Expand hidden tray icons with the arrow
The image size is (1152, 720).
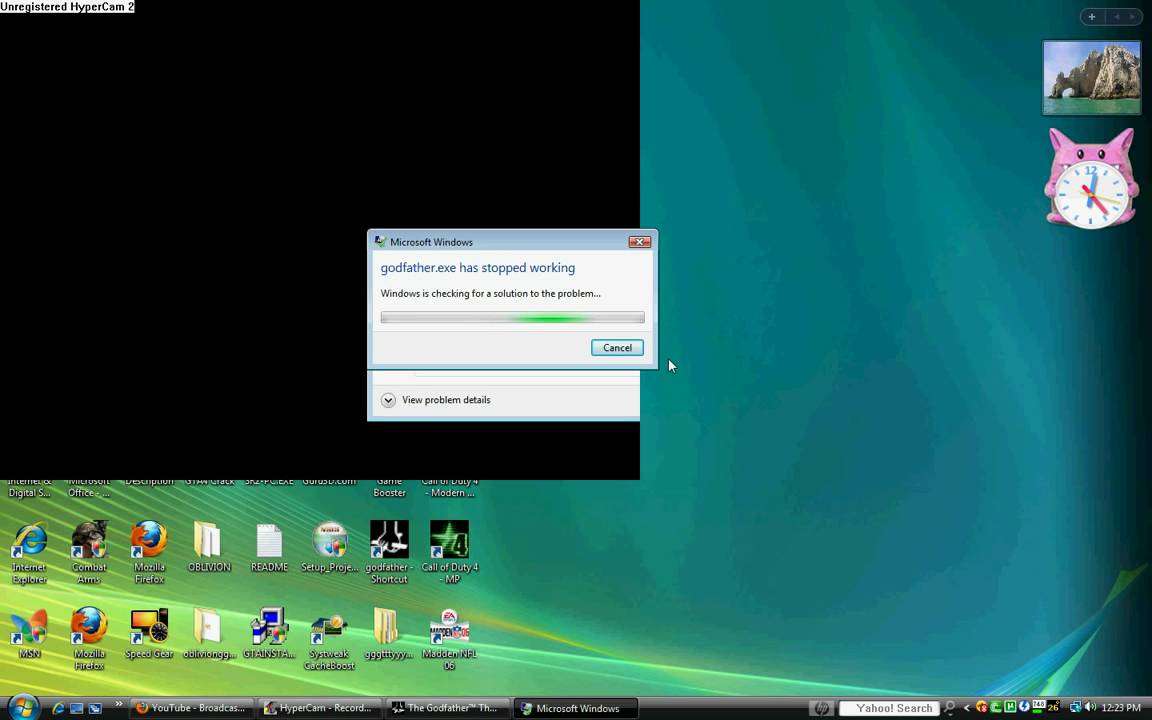click(x=967, y=708)
